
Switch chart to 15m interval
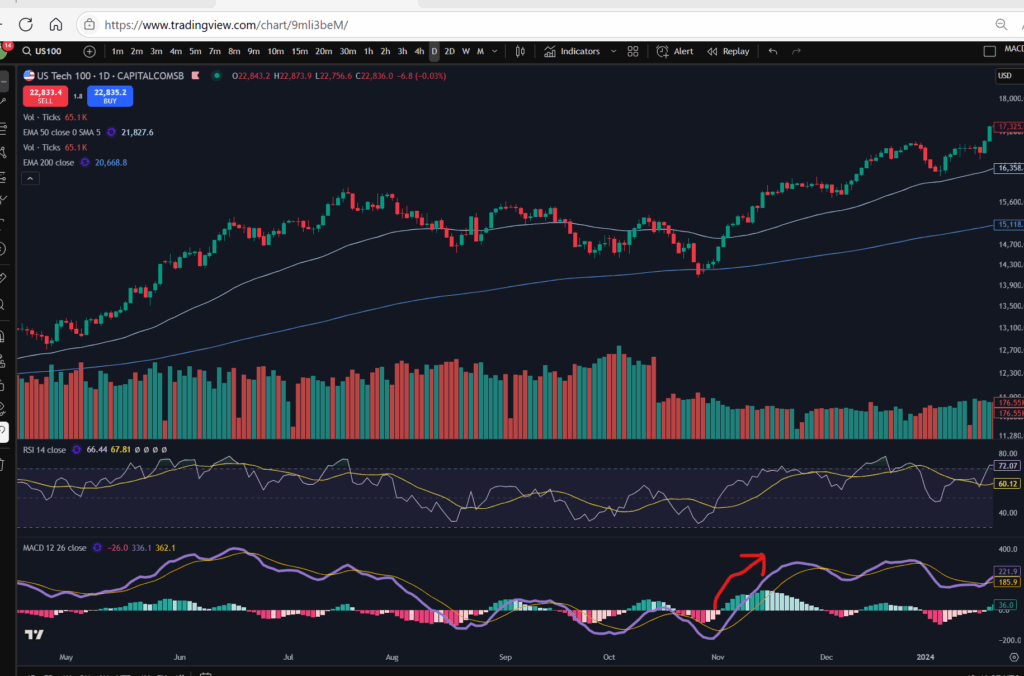(300, 51)
